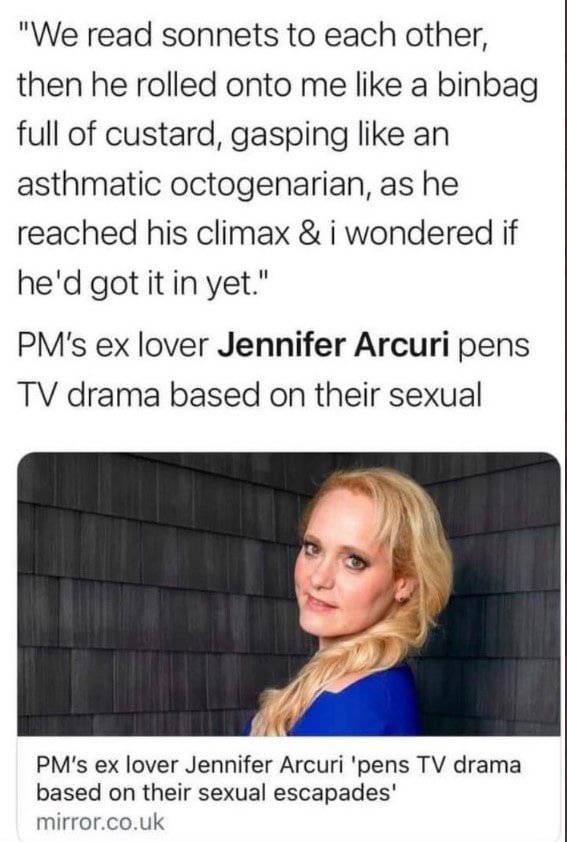Click the word "gasping" in the quote
567x842 pixels.
click(289, 136)
